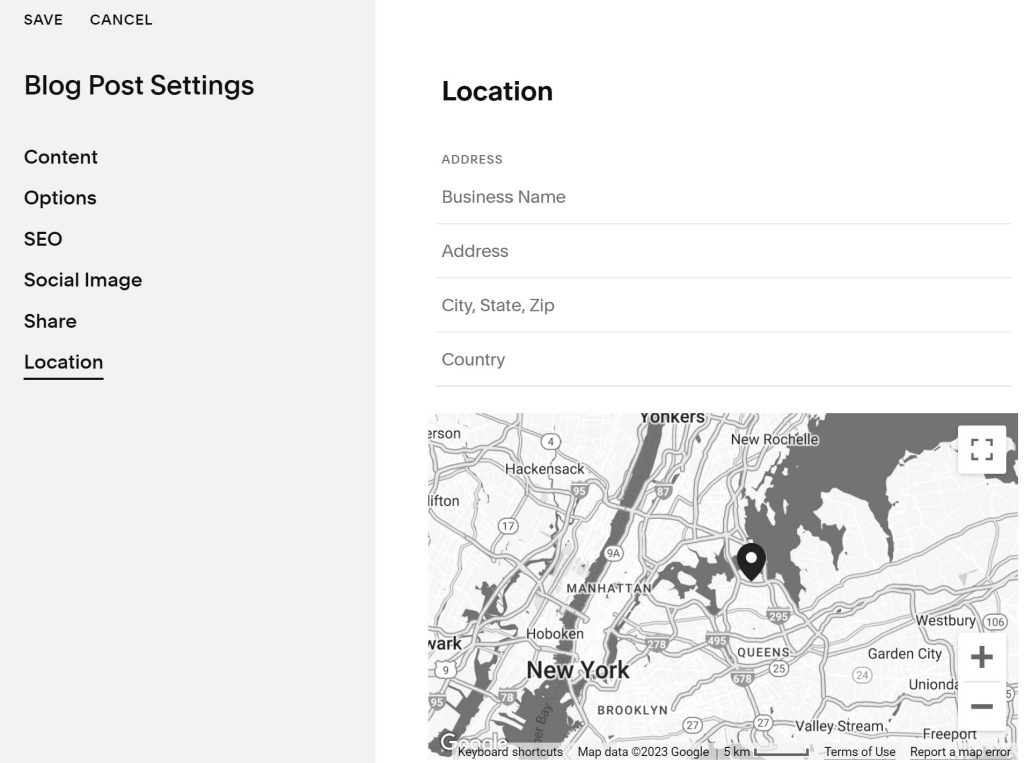Open the Social Image tab
The image size is (1024, 763).
pos(83,280)
